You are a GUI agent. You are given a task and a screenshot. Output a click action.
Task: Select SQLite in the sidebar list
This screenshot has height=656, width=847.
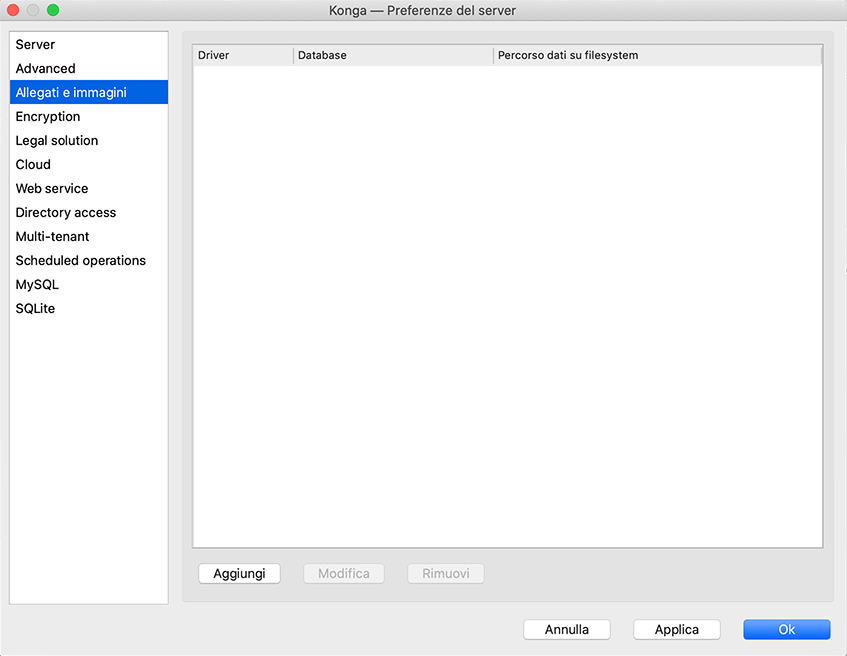(35, 309)
